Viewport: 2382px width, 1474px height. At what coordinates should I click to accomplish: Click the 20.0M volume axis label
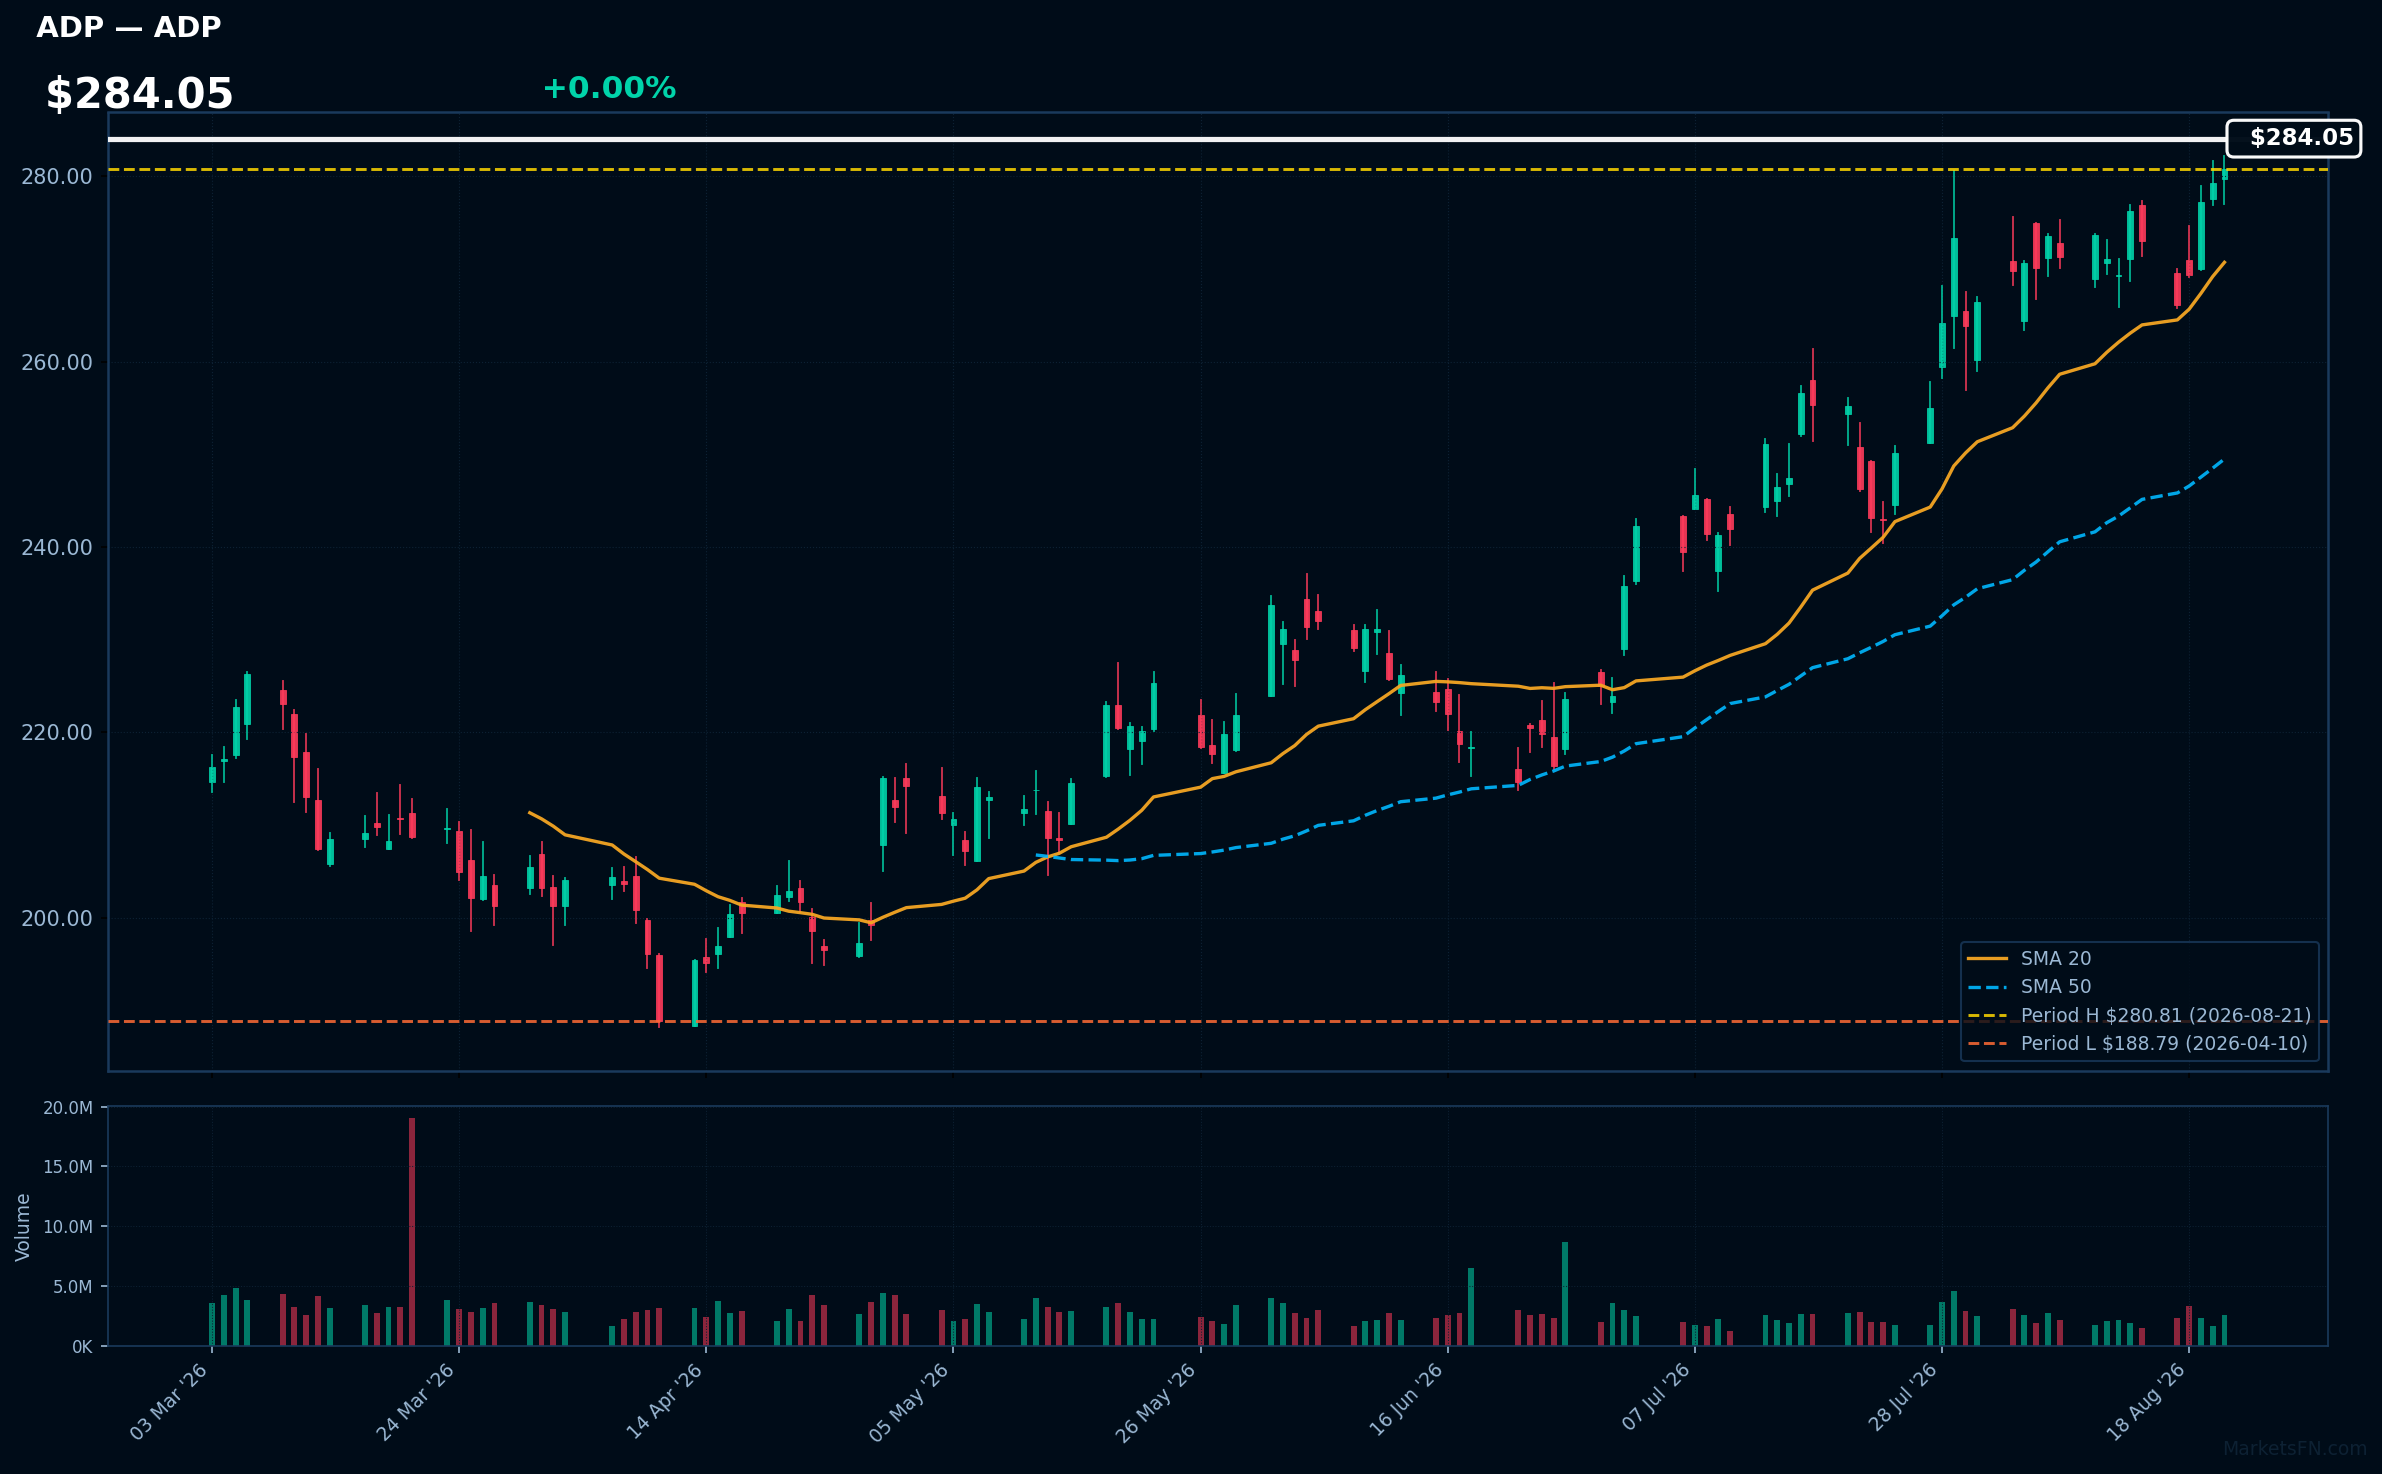[x=68, y=1108]
